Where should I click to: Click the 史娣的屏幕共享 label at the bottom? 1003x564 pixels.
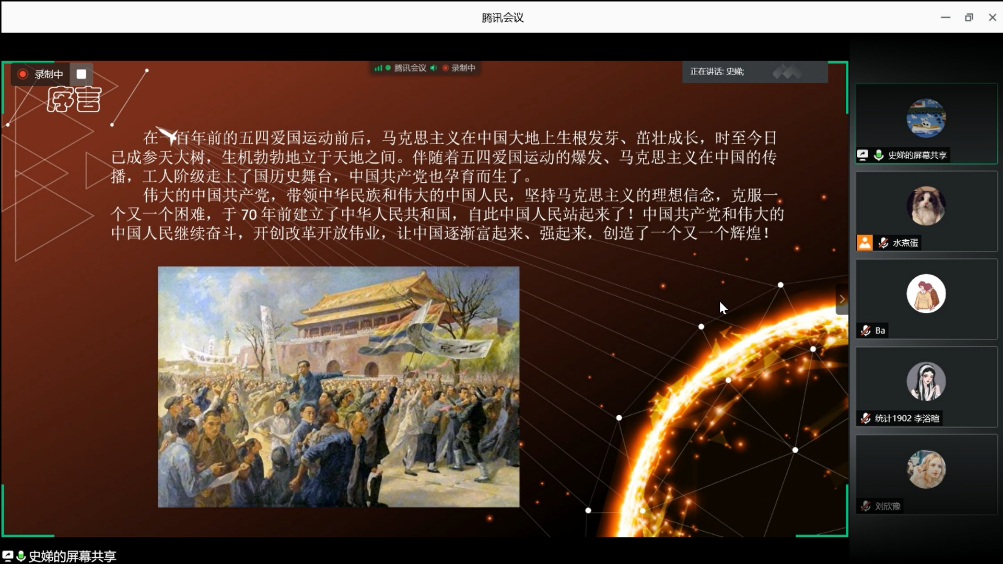(x=72, y=556)
